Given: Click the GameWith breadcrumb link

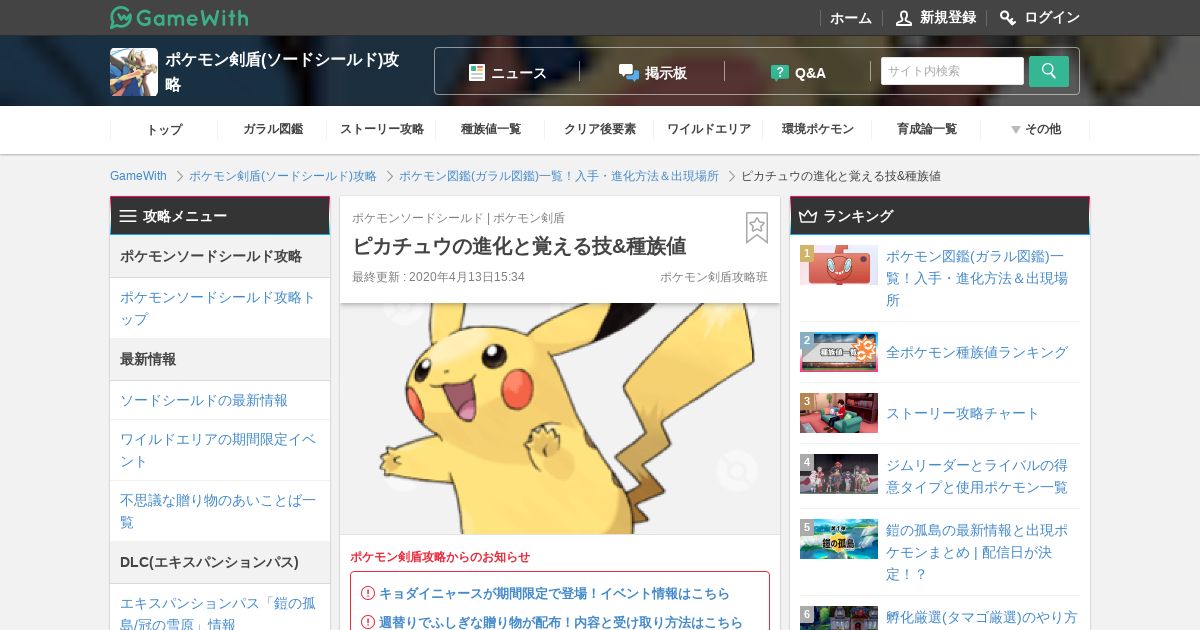Looking at the screenshot, I should 138,176.
